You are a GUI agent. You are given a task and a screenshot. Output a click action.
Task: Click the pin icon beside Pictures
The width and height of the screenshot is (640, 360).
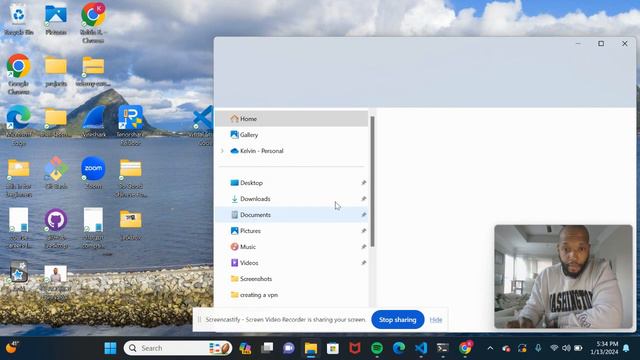(x=363, y=231)
